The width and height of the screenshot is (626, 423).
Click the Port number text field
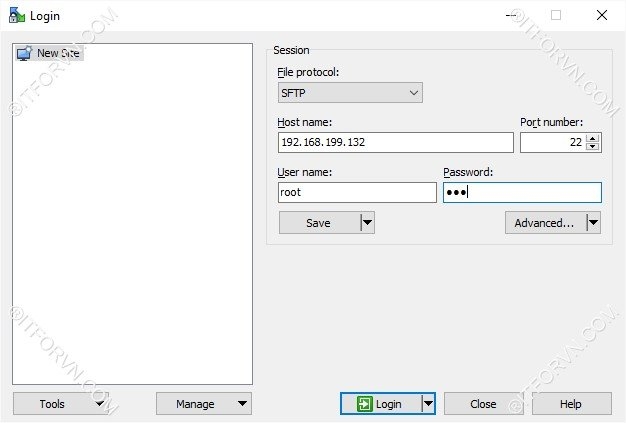tap(551, 143)
